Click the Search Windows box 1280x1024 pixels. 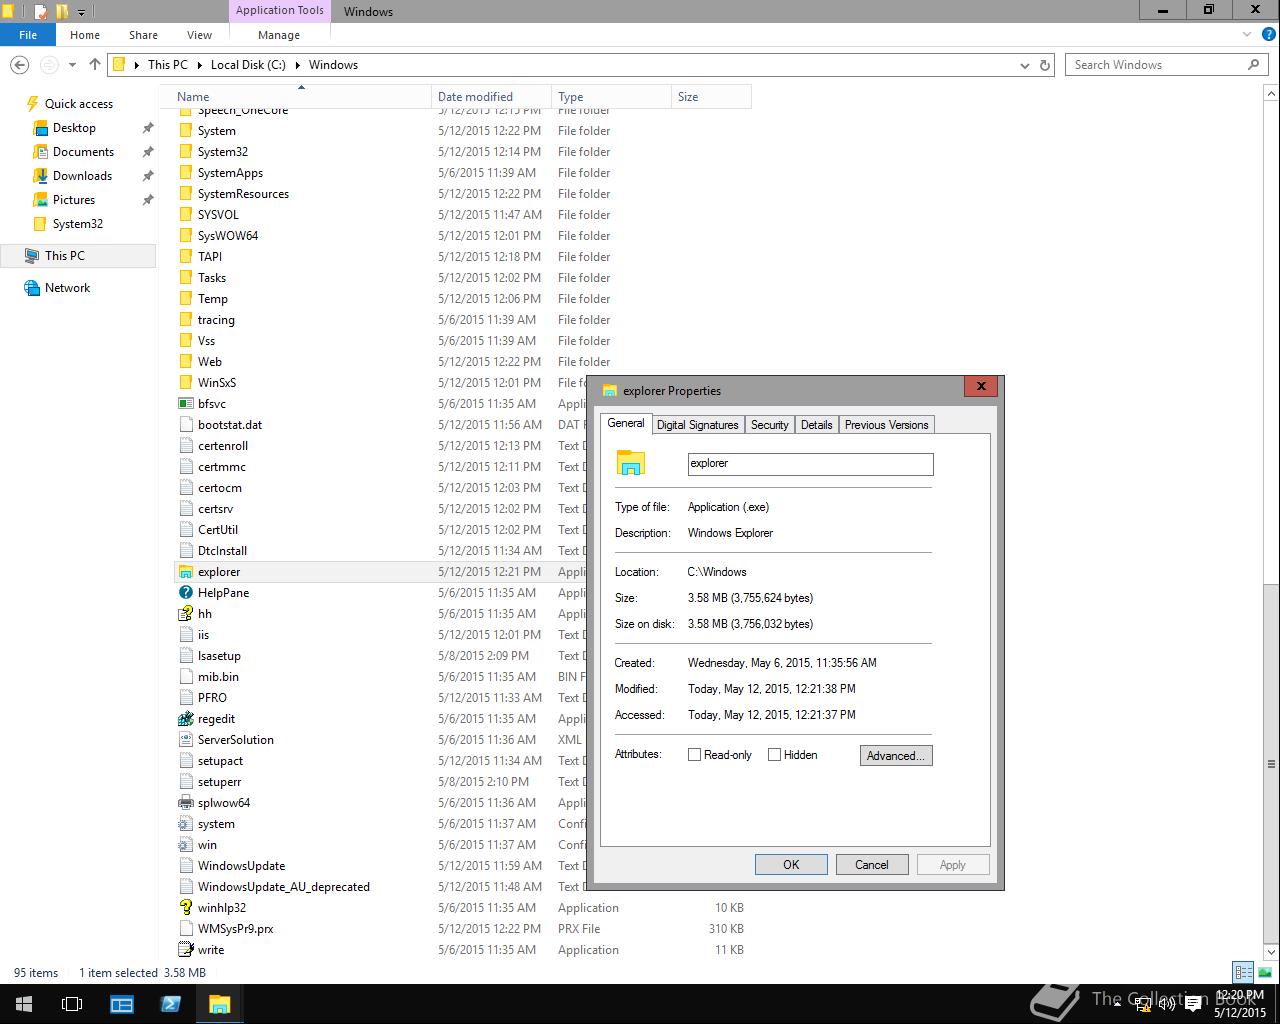(x=1157, y=65)
